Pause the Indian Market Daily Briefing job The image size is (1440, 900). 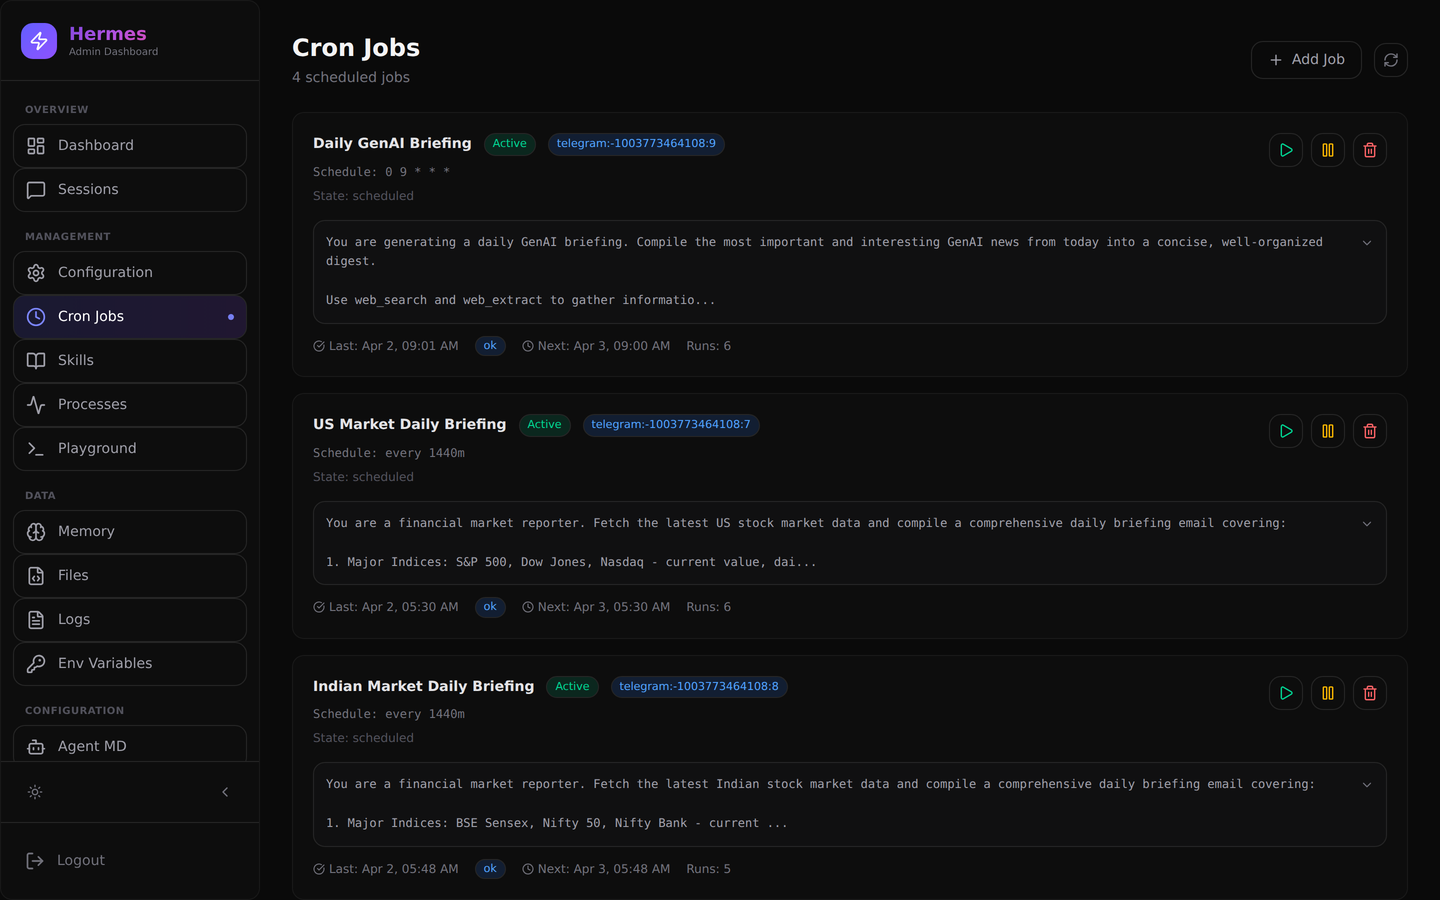1328,693
